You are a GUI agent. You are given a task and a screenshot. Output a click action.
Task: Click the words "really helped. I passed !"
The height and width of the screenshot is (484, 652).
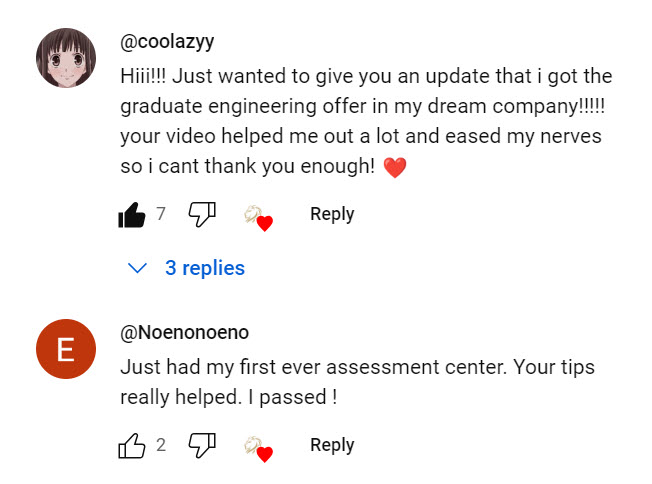(228, 397)
